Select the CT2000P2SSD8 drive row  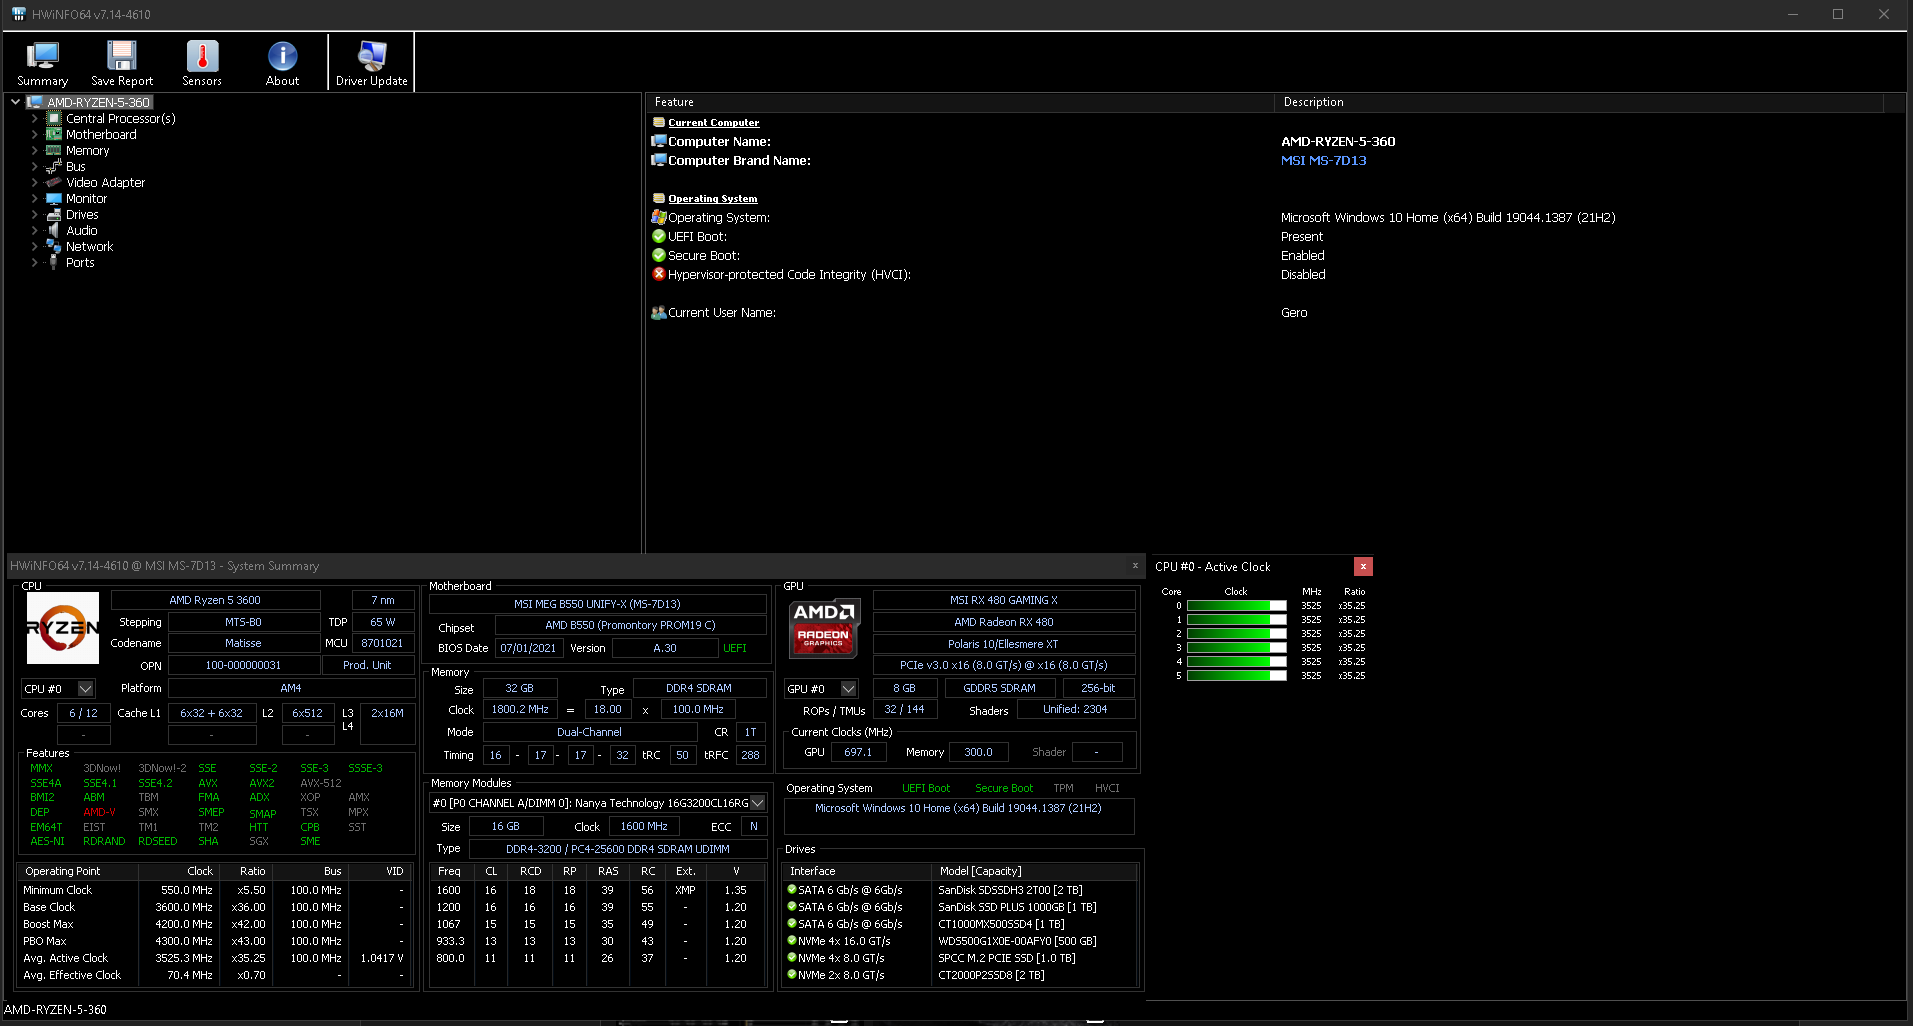tap(960, 975)
